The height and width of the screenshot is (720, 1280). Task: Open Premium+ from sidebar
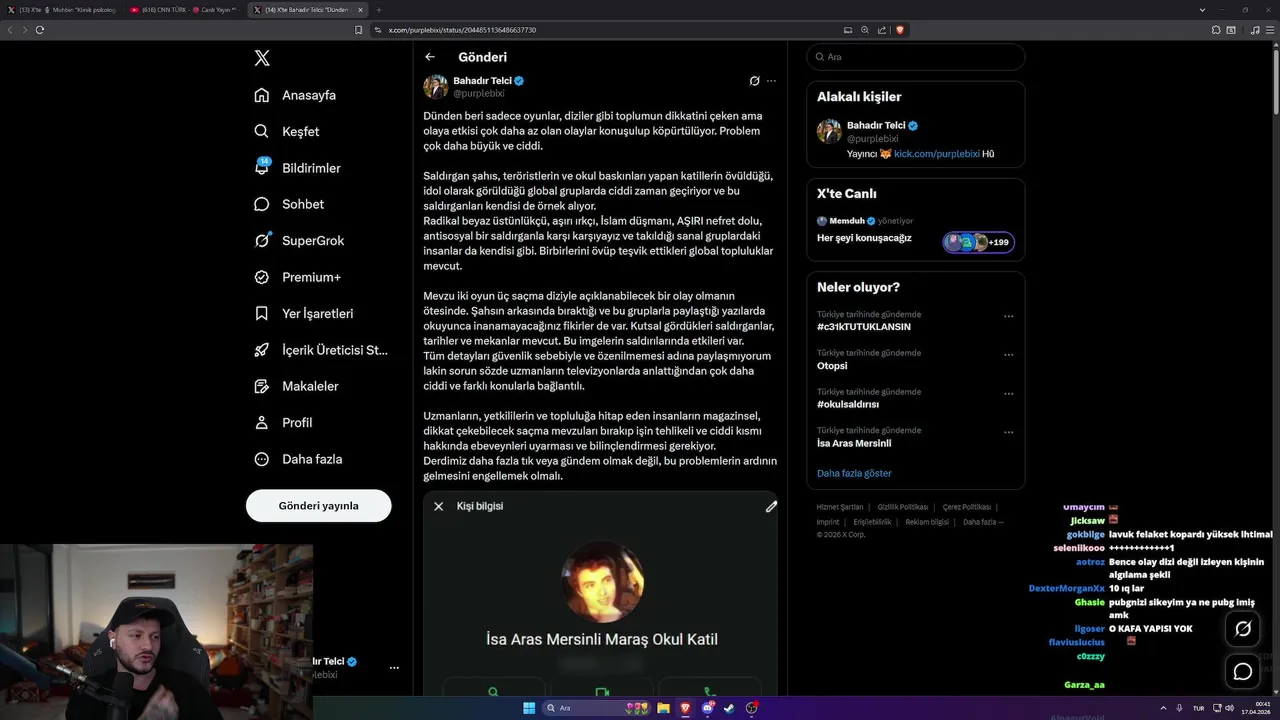click(297, 277)
